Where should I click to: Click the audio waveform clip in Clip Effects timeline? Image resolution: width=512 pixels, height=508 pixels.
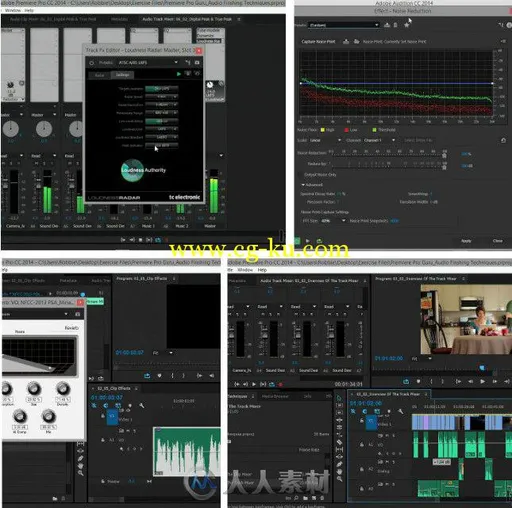187,451
